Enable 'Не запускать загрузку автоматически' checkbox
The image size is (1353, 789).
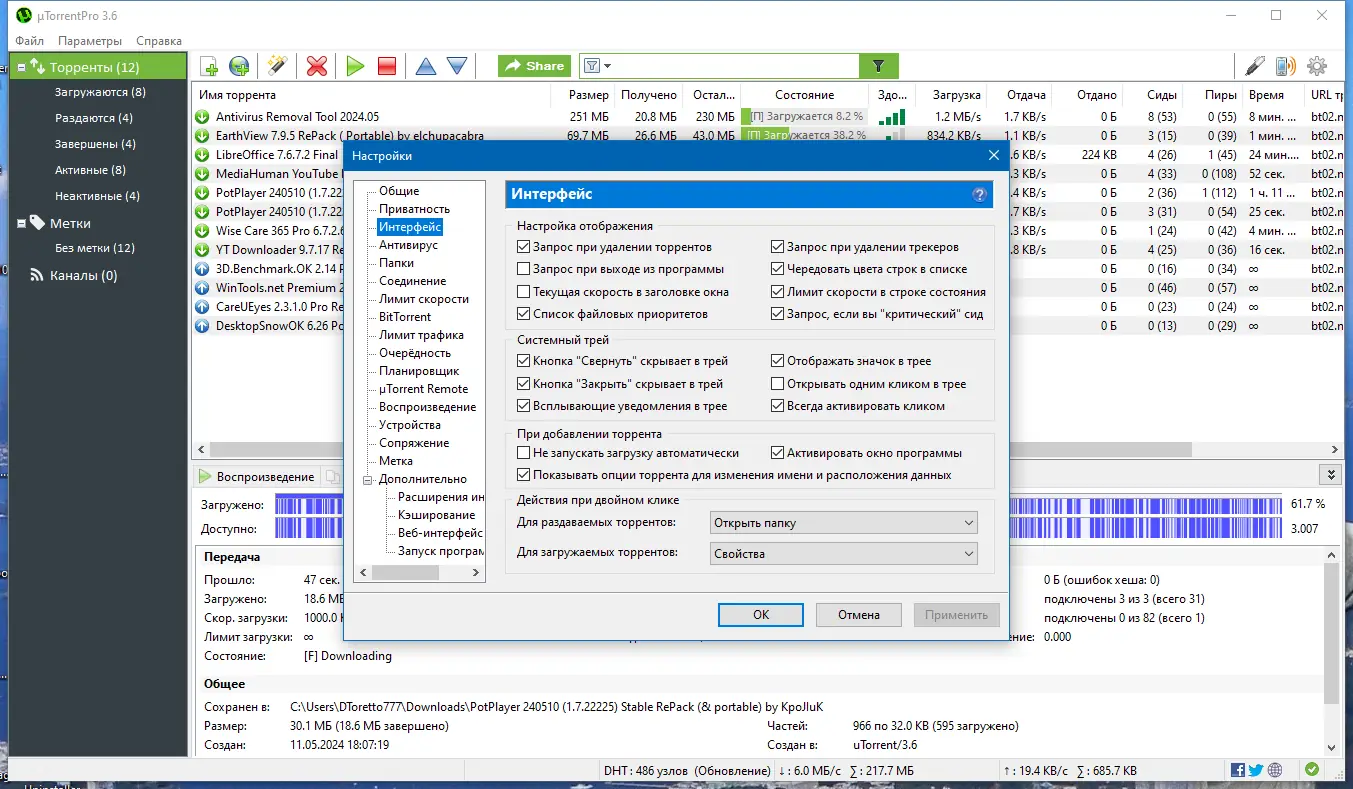(524, 453)
